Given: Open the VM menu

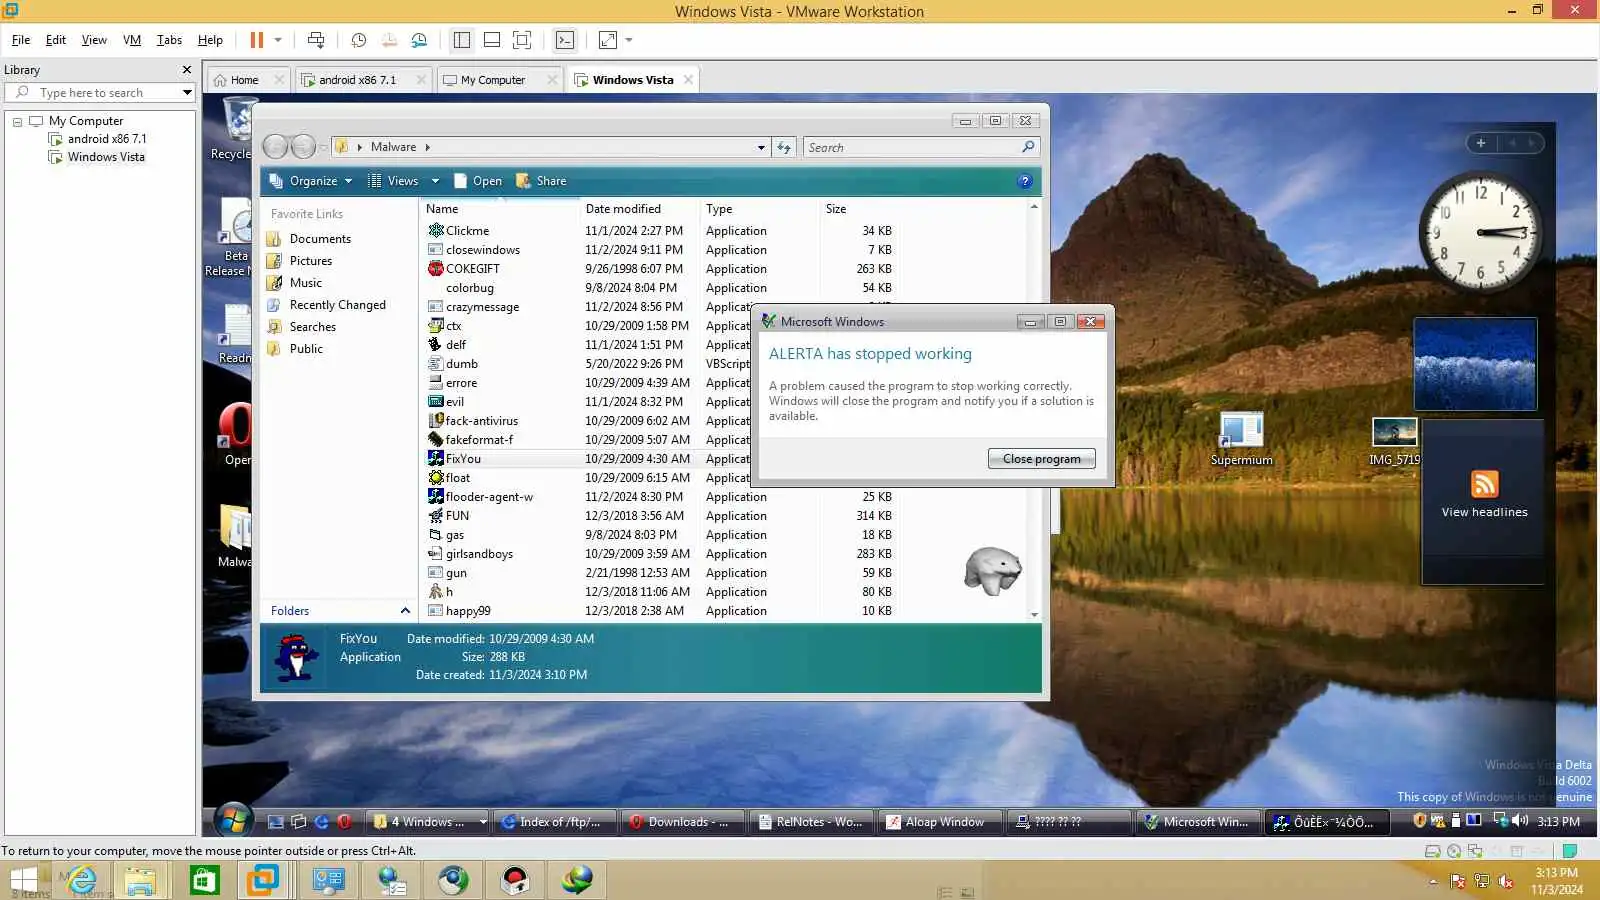Looking at the screenshot, I should click(132, 40).
